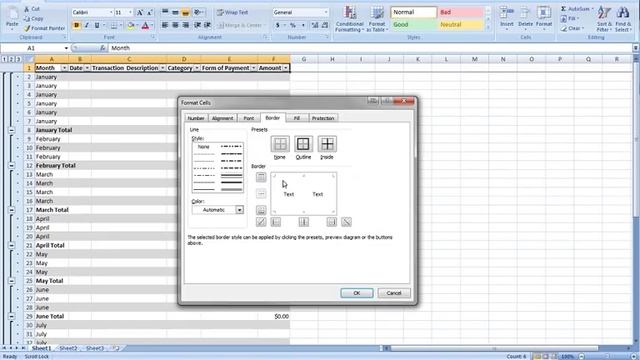Toggle the inside vertical border button

tap(304, 222)
